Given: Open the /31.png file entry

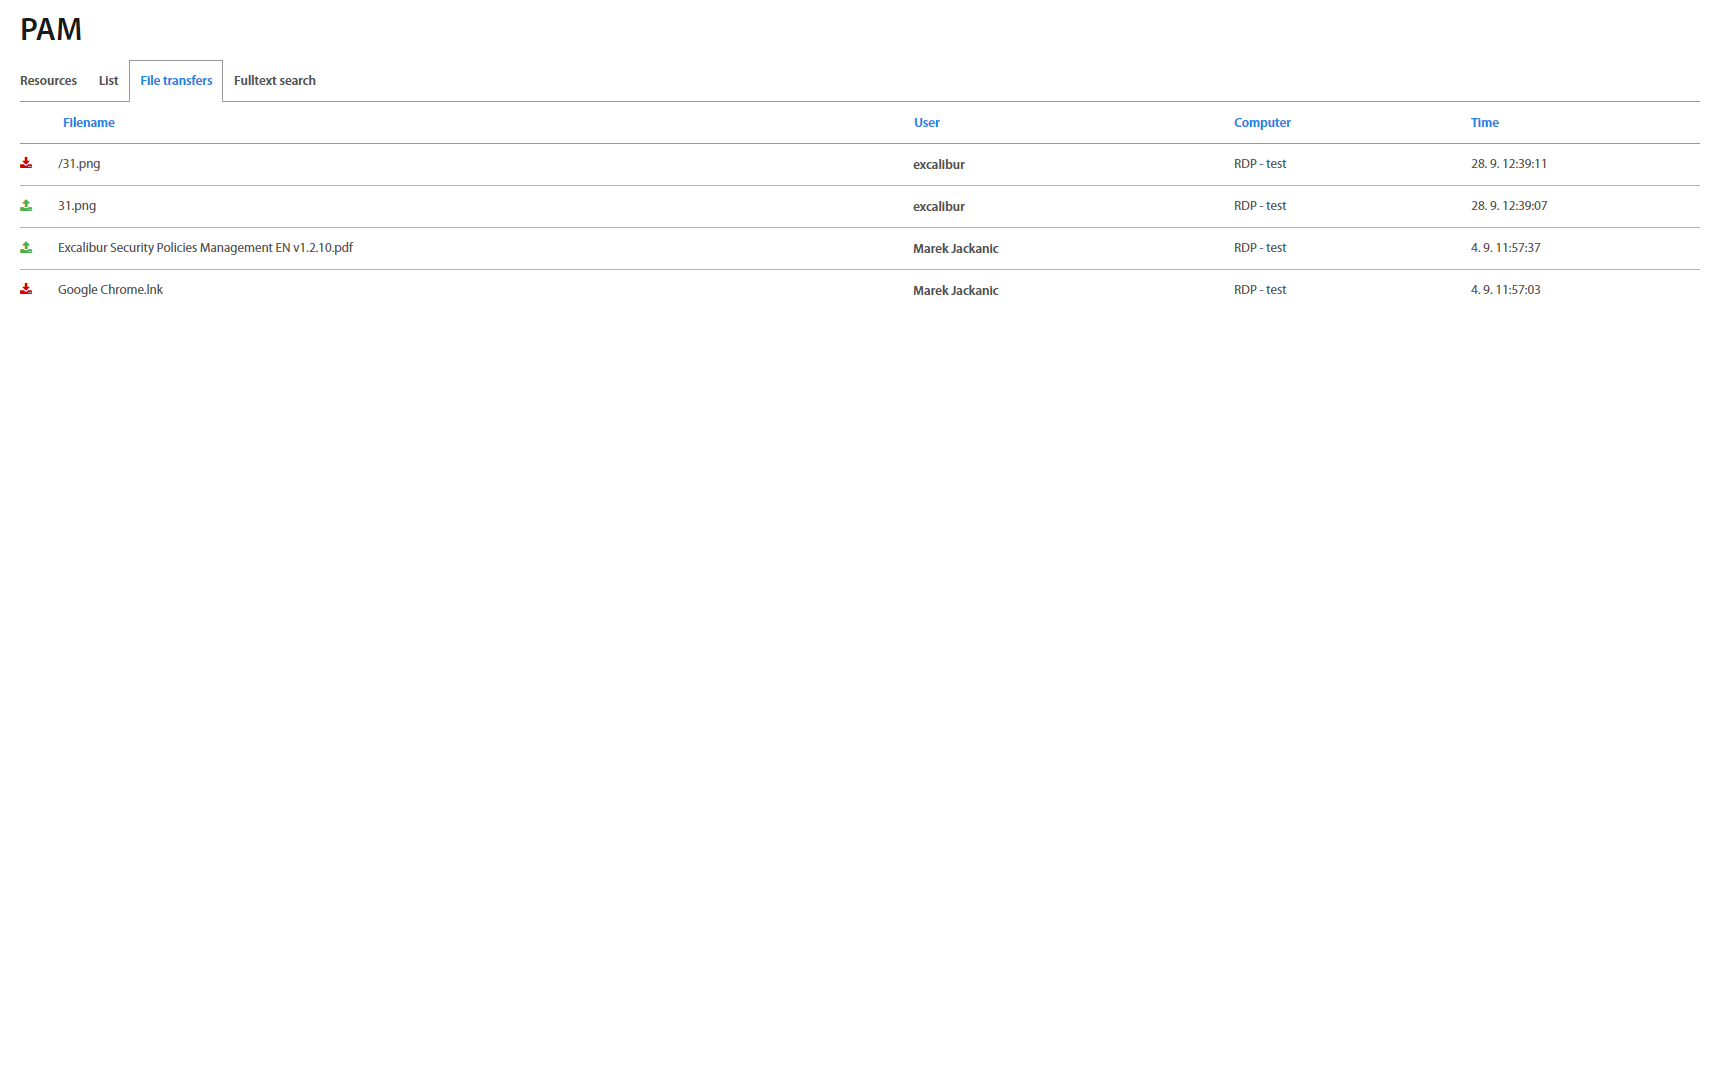Looking at the screenshot, I should click(x=79, y=164).
